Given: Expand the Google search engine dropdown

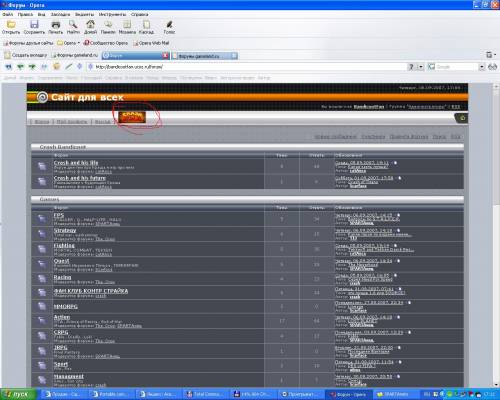Looking at the screenshot, I should click(482, 67).
